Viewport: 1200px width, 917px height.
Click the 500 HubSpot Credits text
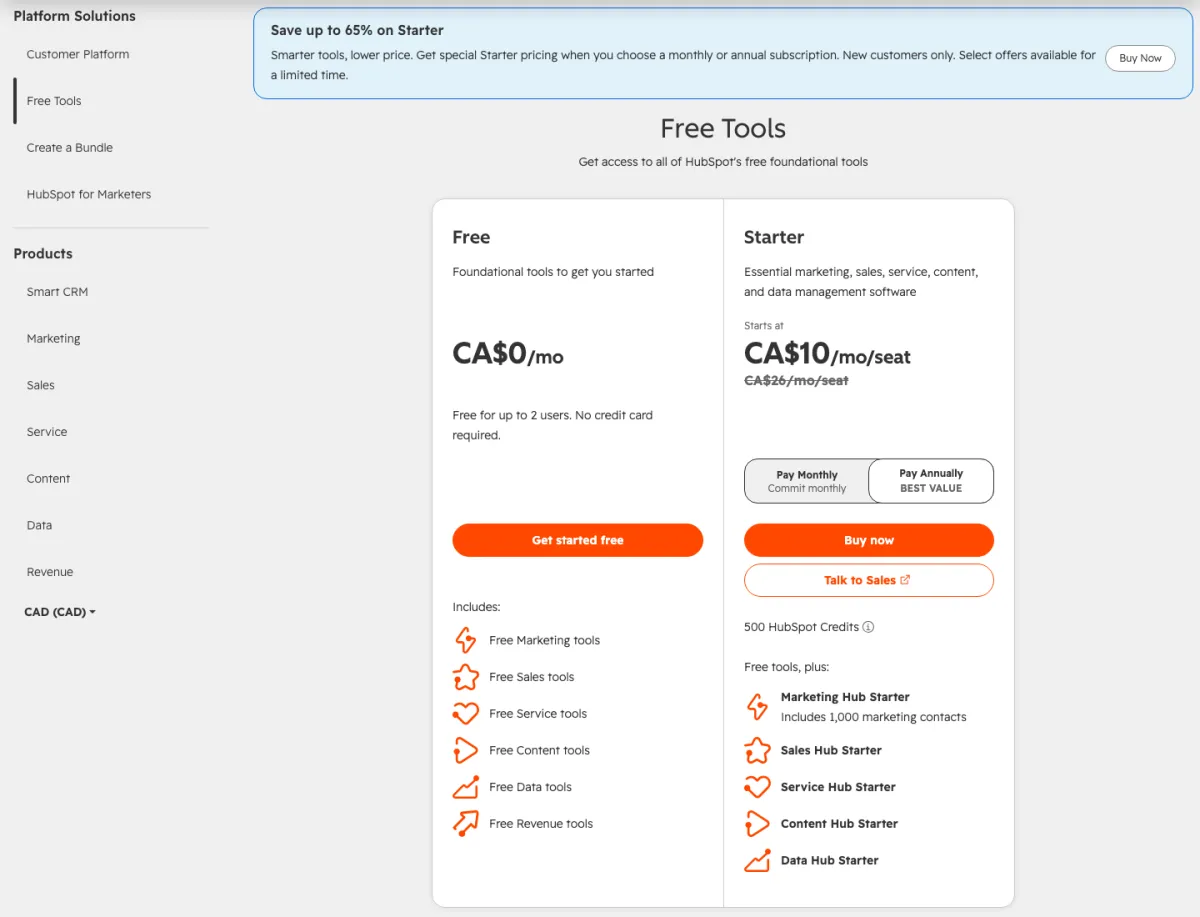pos(802,627)
